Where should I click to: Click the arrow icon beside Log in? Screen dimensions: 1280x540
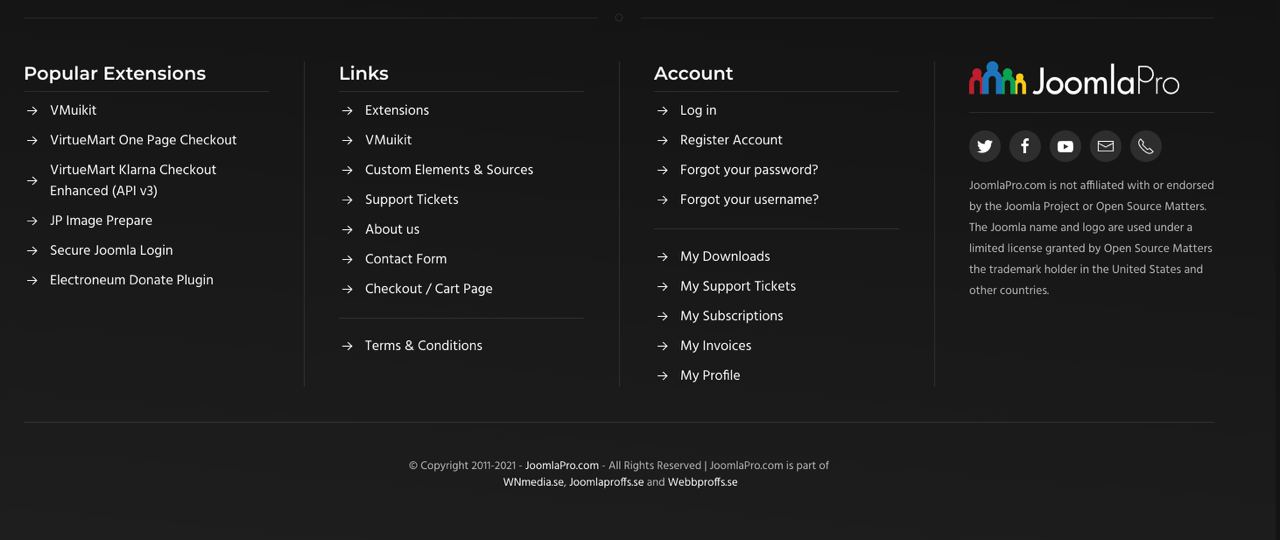pyautogui.click(x=662, y=111)
